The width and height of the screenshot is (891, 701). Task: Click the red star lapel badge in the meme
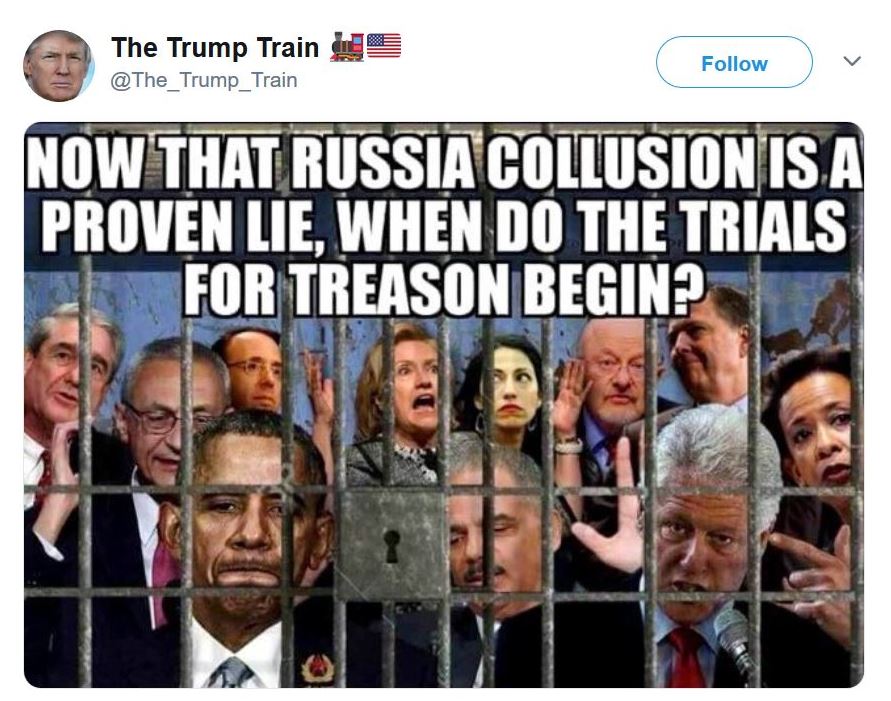pyautogui.click(x=318, y=668)
